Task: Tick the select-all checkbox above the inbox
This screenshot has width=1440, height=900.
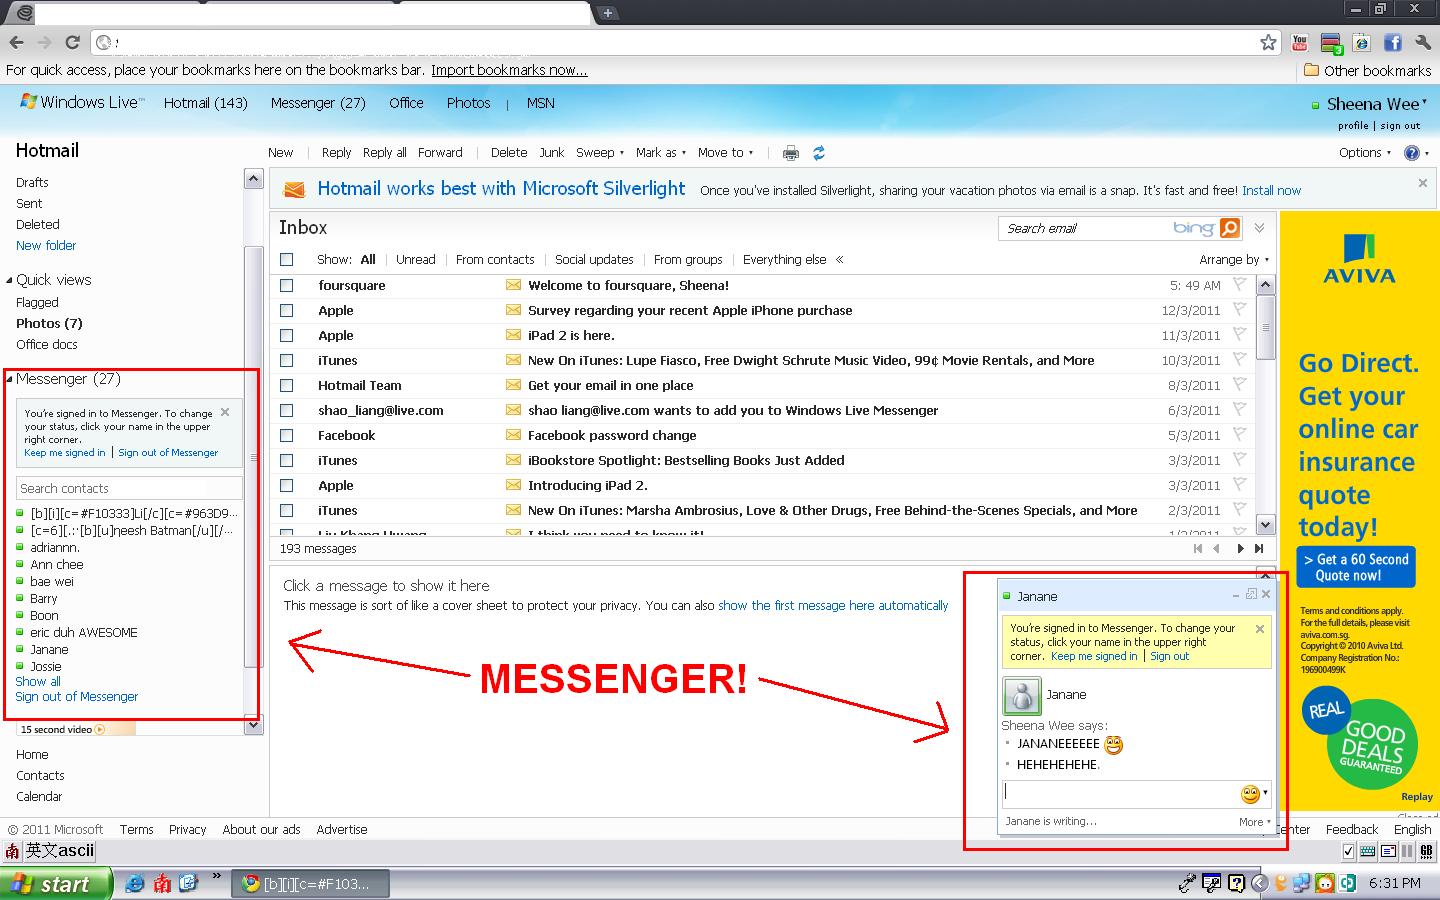Action: (287, 260)
